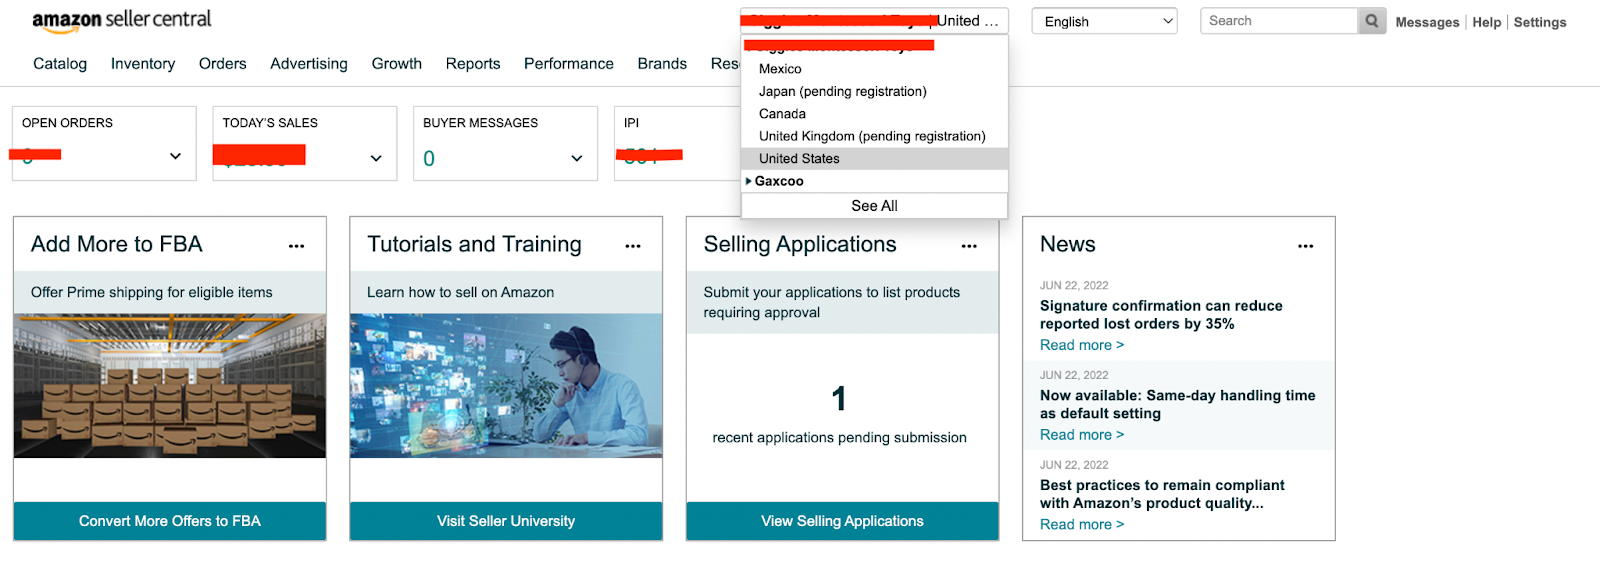This screenshot has width=1600, height=565.
Task: Click the Help link in the header
Action: pyautogui.click(x=1486, y=22)
